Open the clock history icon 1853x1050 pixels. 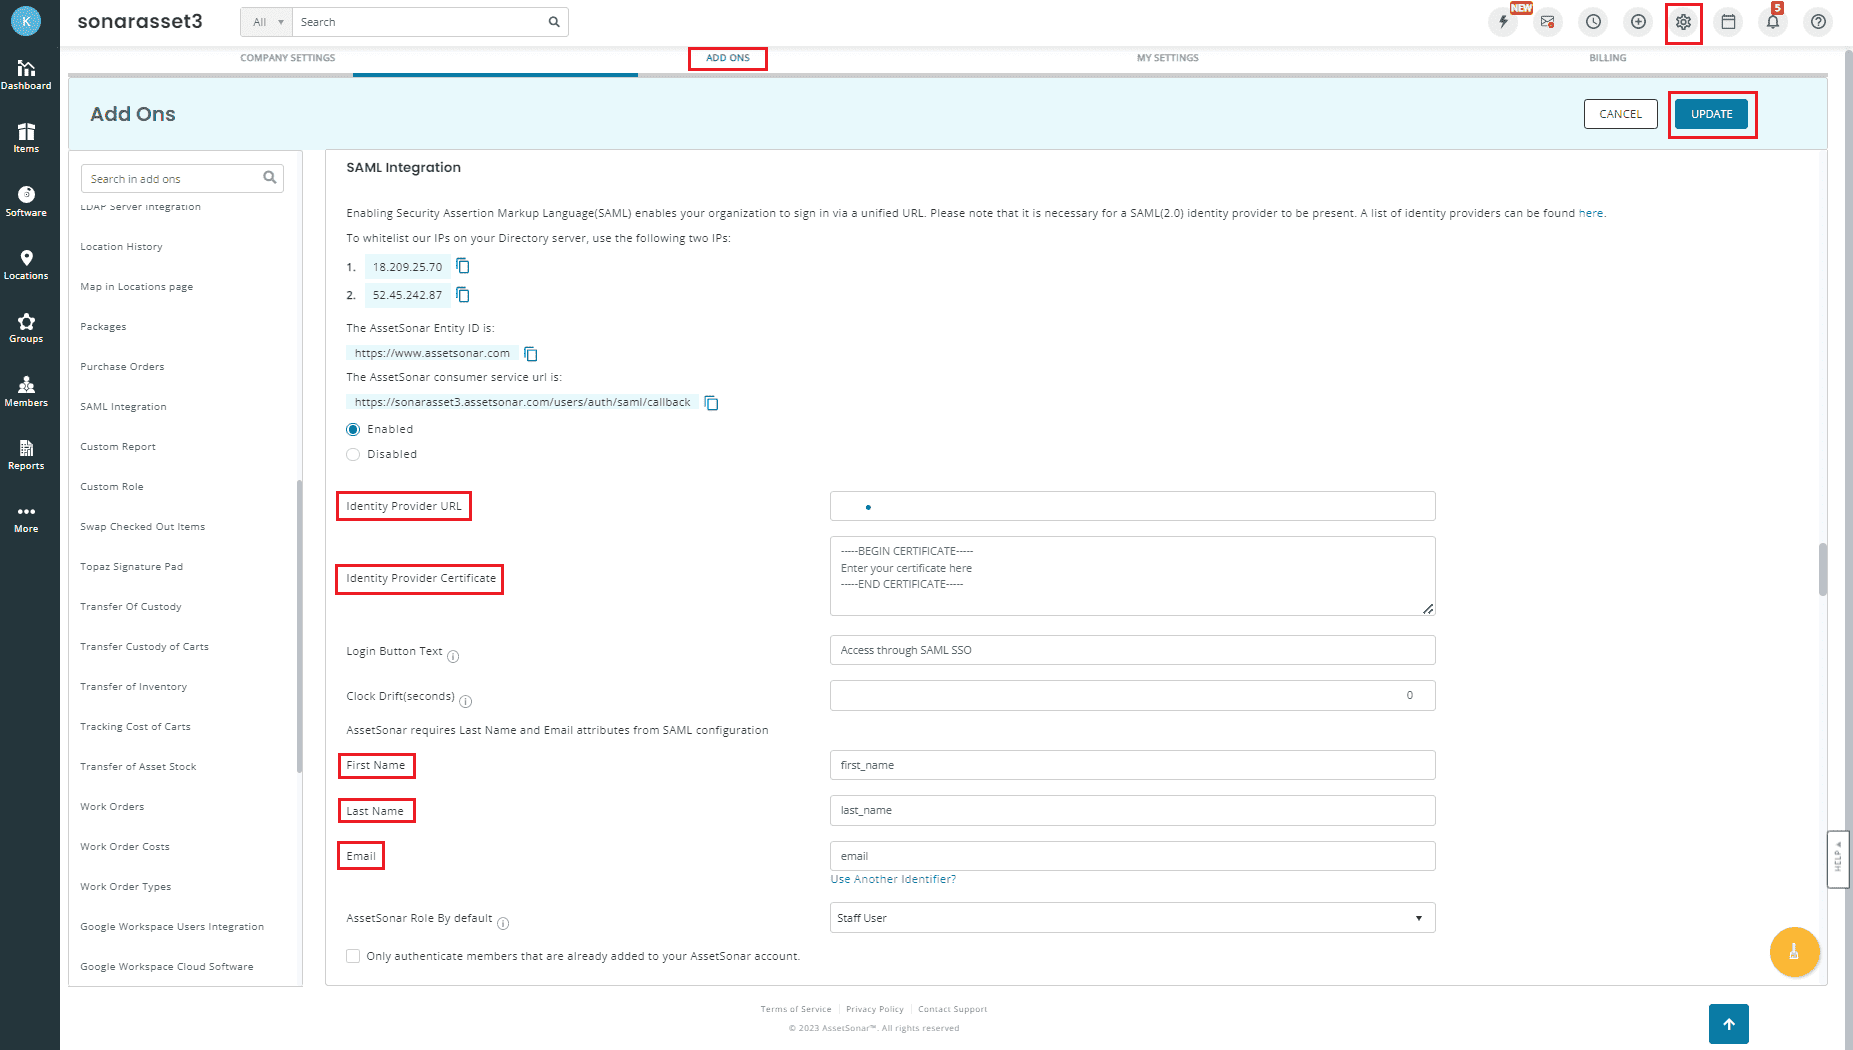pyautogui.click(x=1593, y=21)
